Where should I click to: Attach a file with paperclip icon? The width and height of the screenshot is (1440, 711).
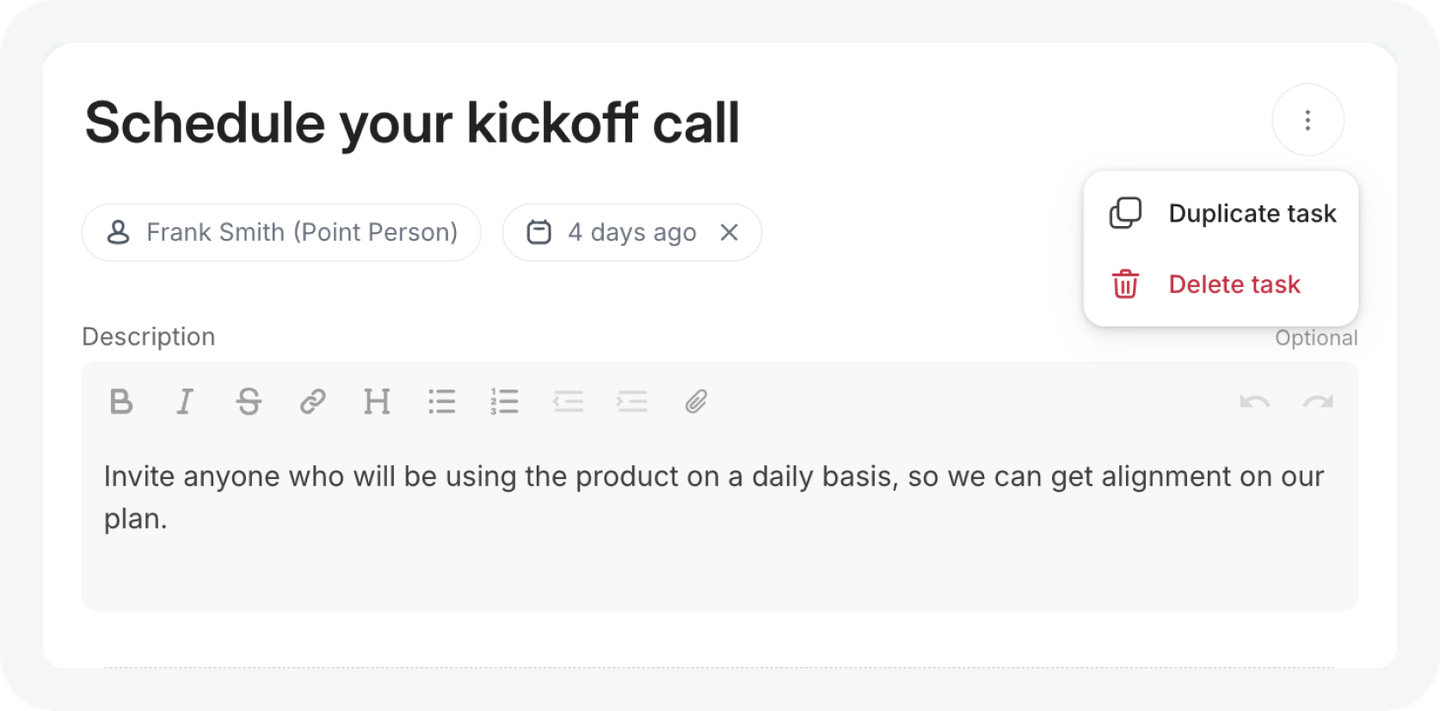(696, 402)
